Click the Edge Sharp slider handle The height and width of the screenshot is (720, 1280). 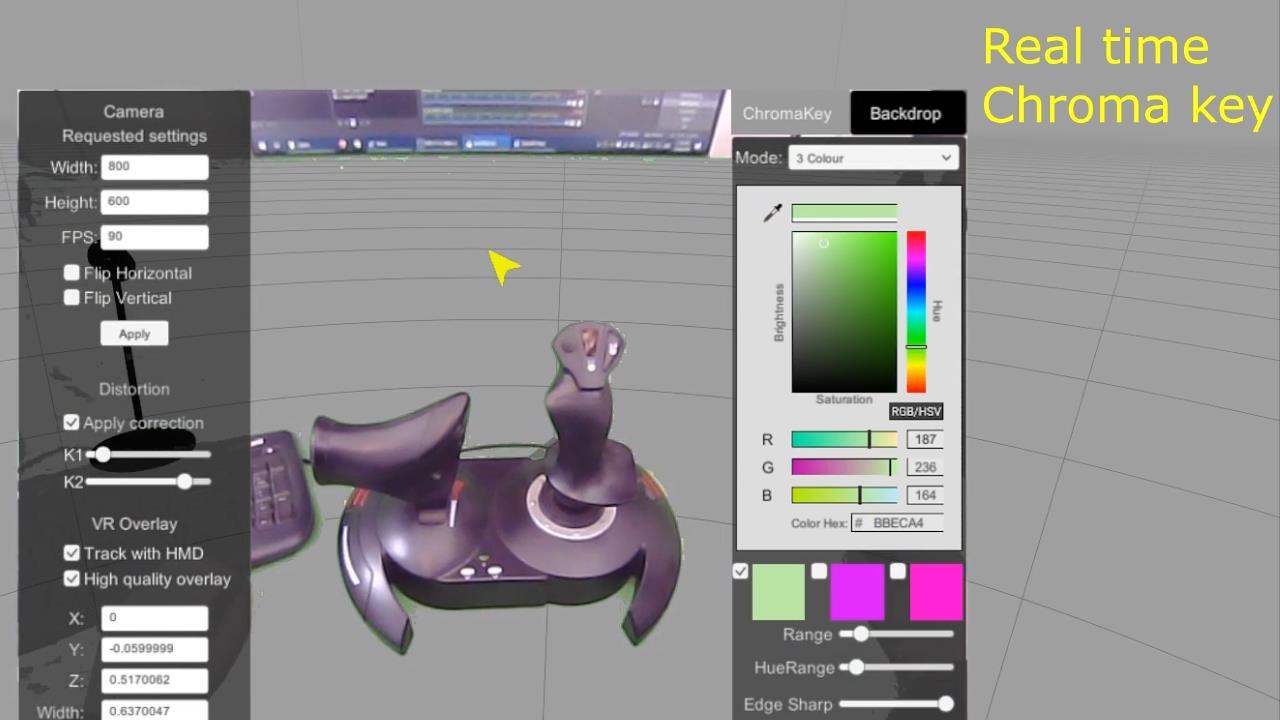click(x=945, y=703)
